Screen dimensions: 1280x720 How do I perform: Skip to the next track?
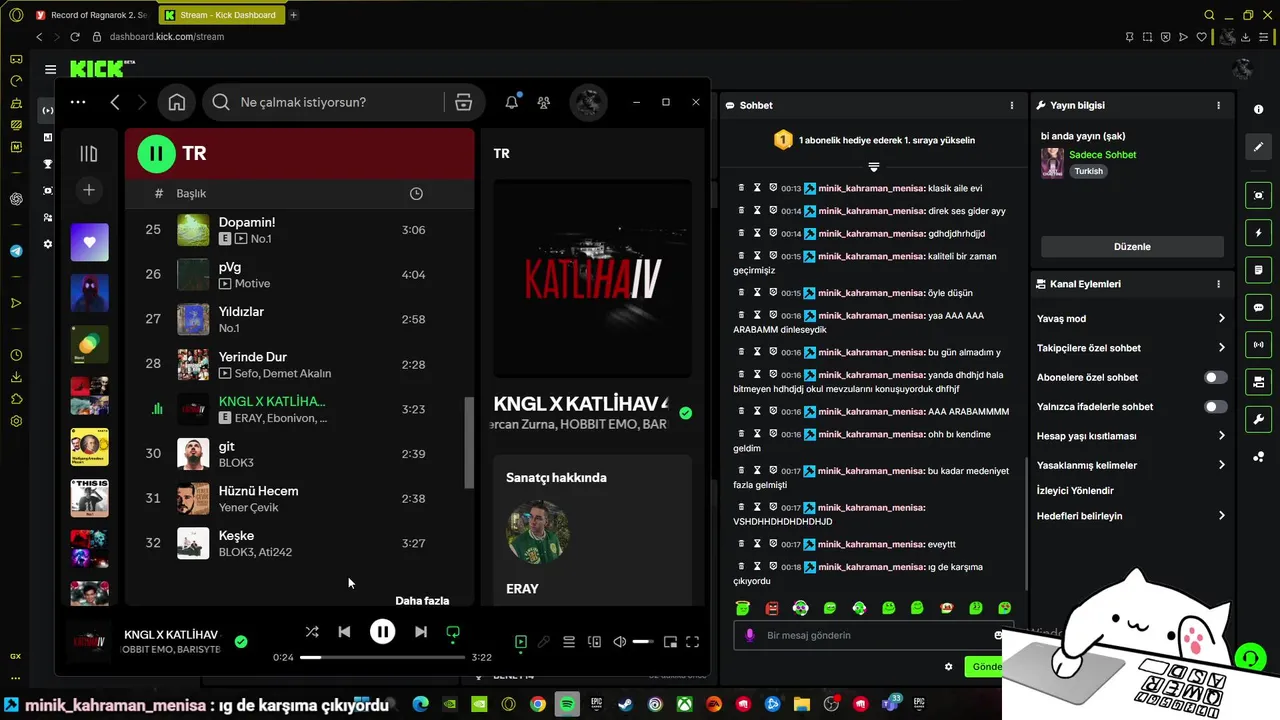[x=421, y=632]
